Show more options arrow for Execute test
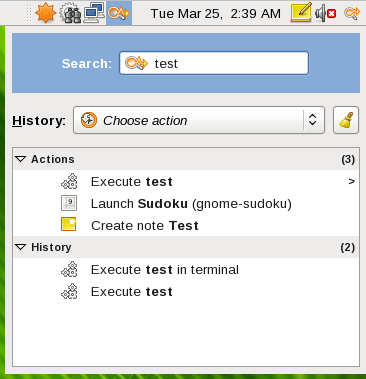Image resolution: width=366 pixels, height=379 pixels. (x=351, y=182)
